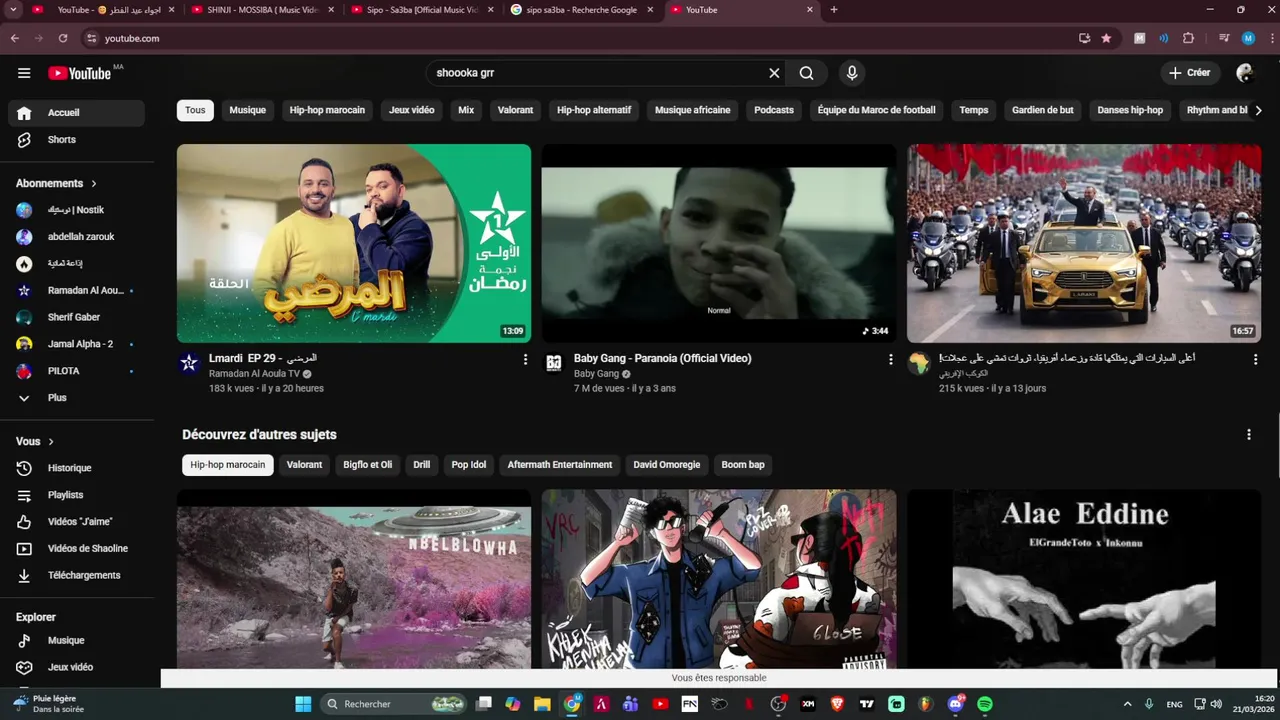The height and width of the screenshot is (720, 1280).
Task: Open options menu for Baby Gang Paranoia
Action: pos(890,359)
